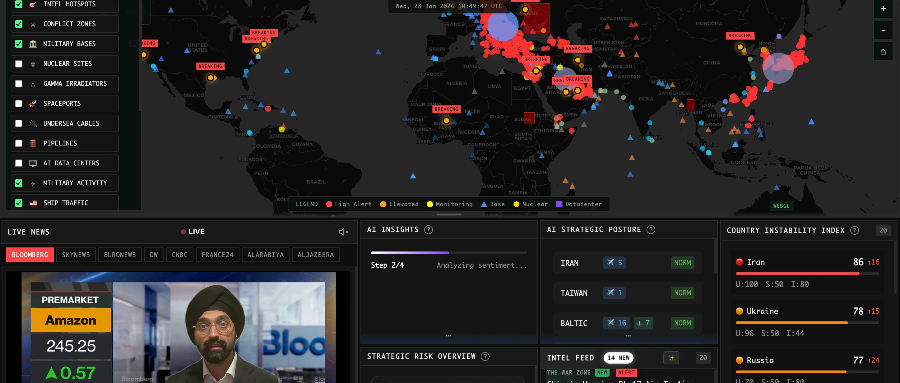
Task: Click Taiwan aircraft count badge
Action: pyautogui.click(x=614, y=293)
